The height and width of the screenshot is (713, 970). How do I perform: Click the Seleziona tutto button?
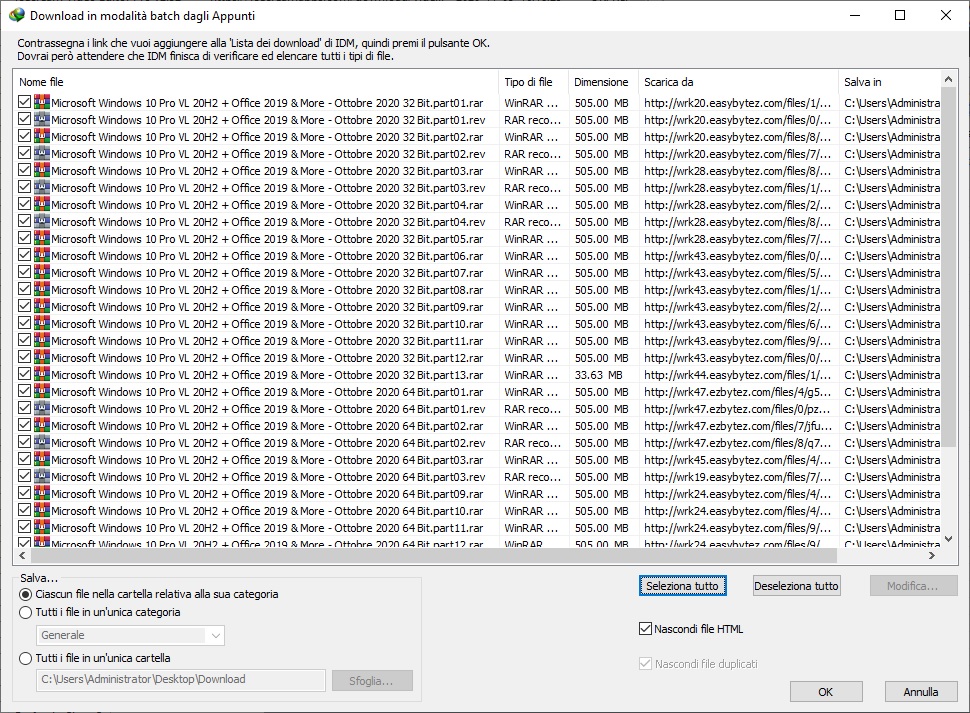pos(682,586)
